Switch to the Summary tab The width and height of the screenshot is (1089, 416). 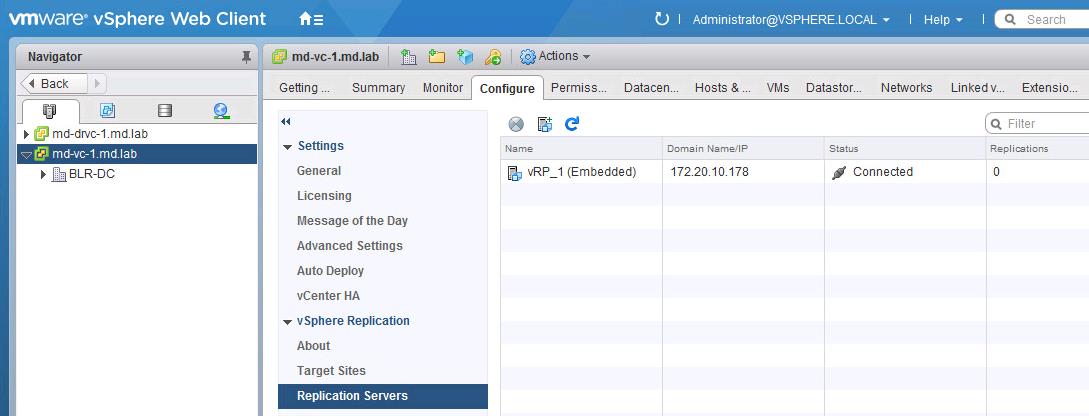point(379,88)
